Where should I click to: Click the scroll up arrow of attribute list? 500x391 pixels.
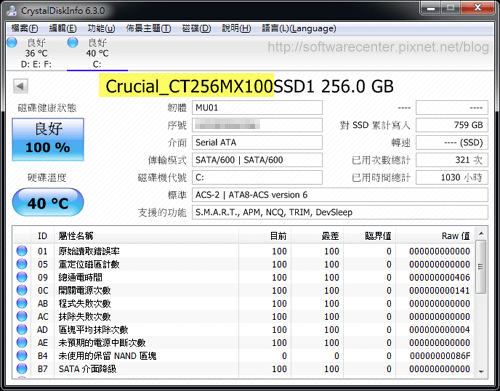tap(481, 233)
